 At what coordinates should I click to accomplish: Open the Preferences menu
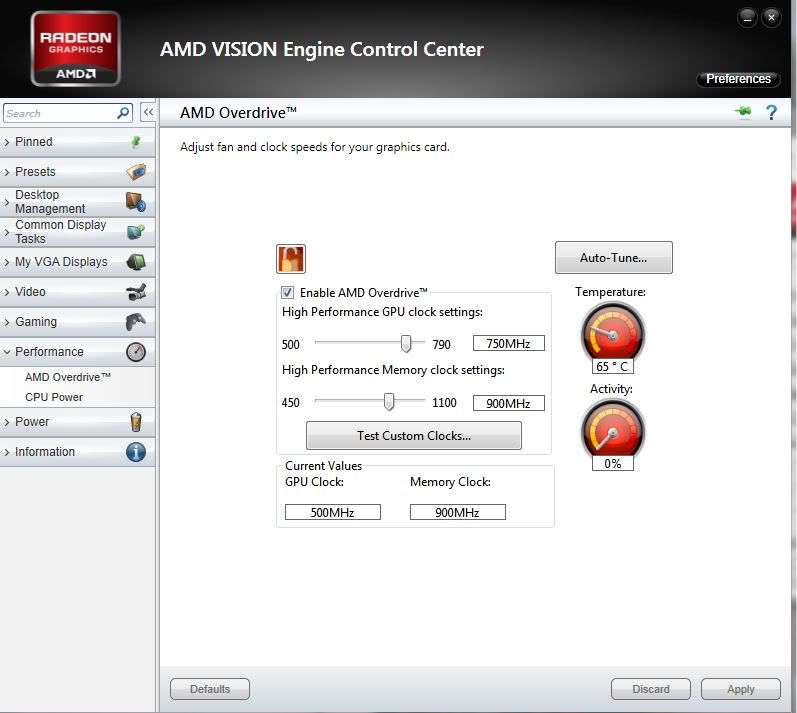[x=738, y=79]
